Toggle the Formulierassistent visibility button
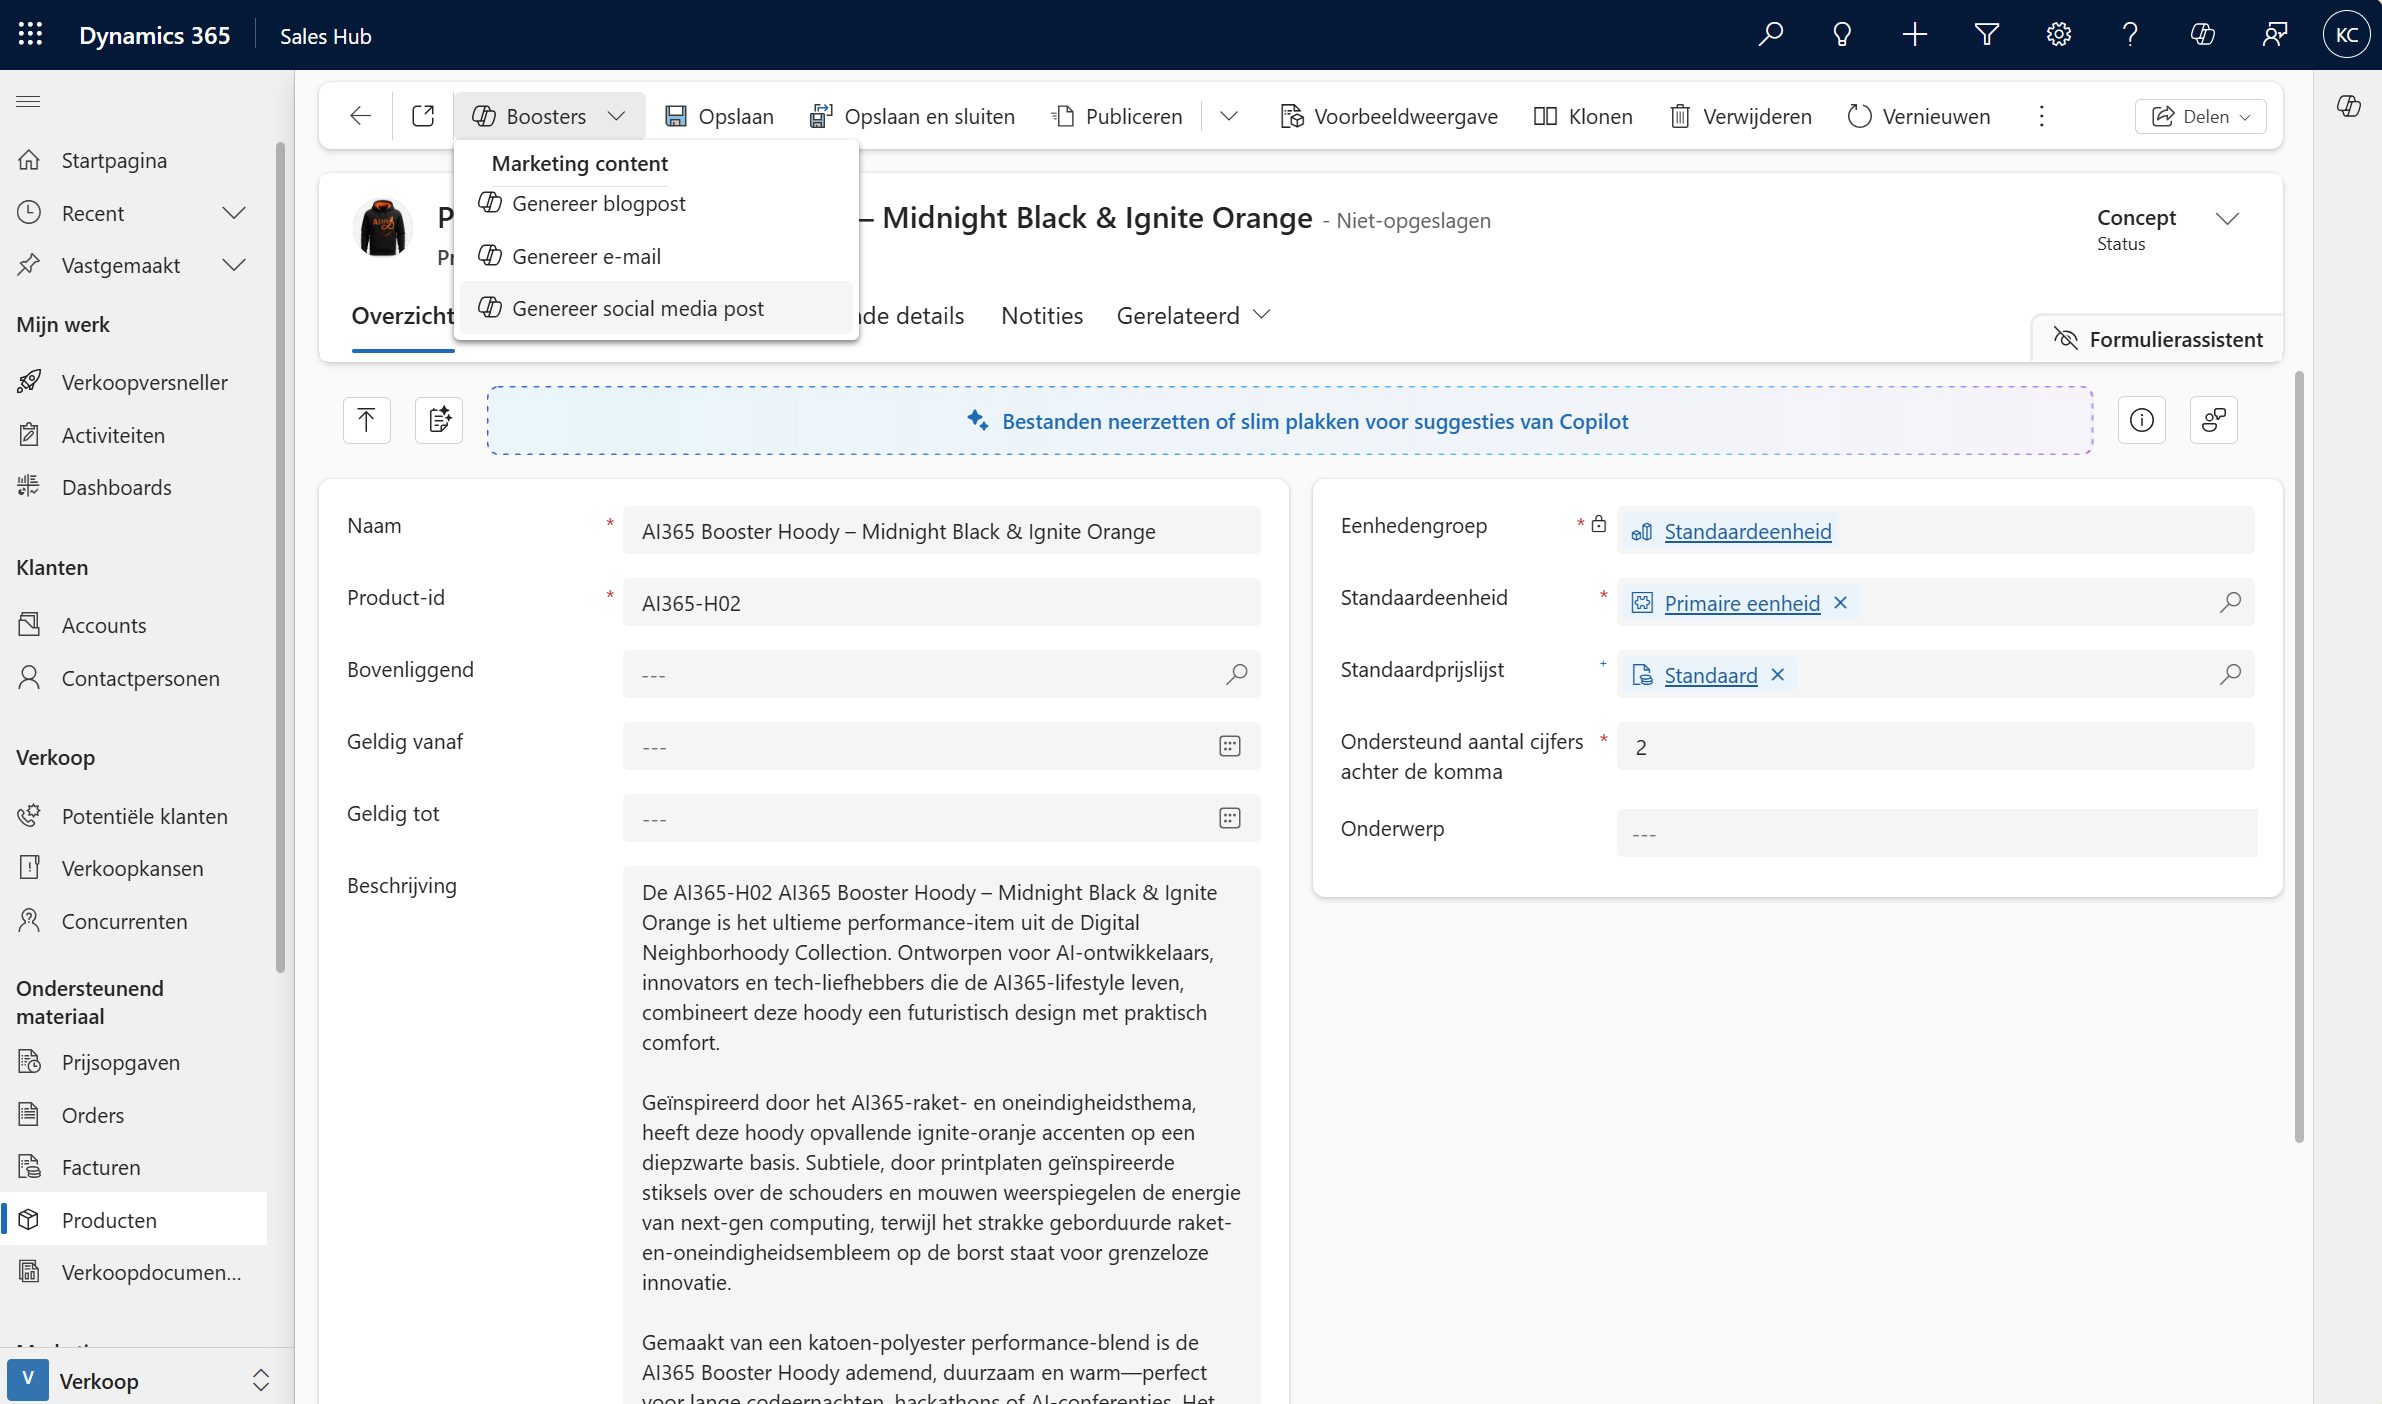Image resolution: width=2382 pixels, height=1404 pixels. [2158, 339]
